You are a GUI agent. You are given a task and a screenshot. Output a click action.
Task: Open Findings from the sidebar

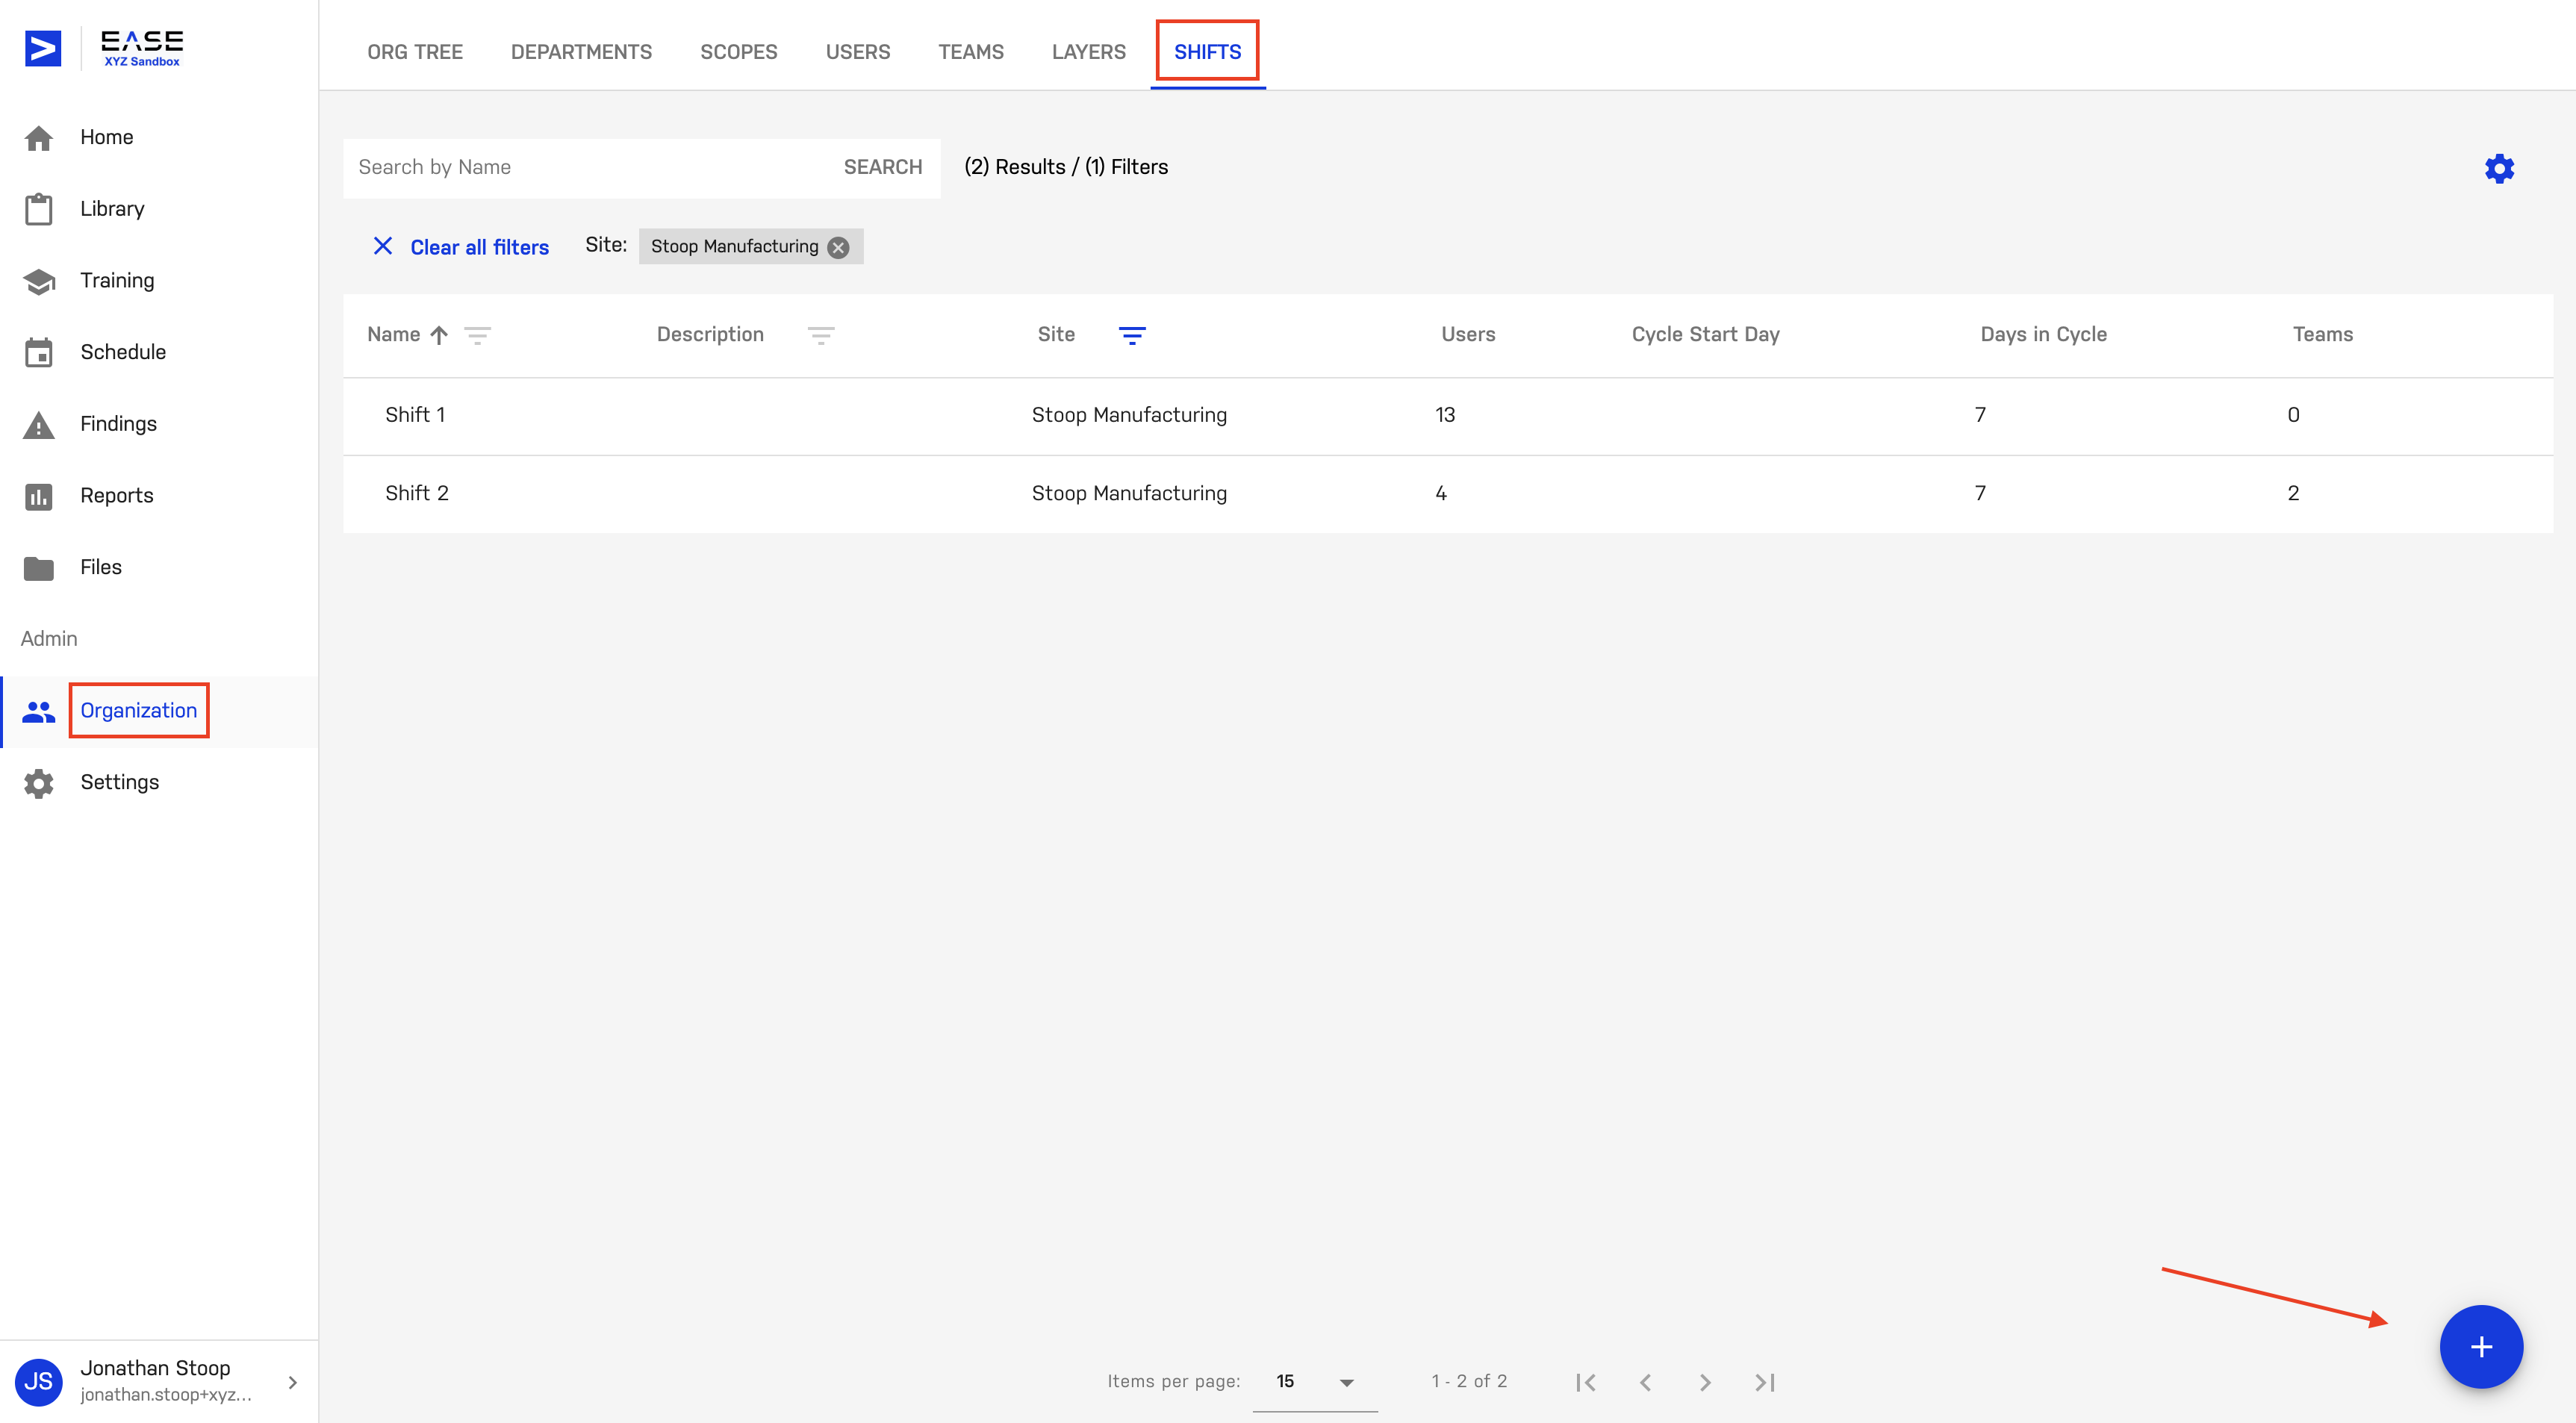(x=118, y=424)
